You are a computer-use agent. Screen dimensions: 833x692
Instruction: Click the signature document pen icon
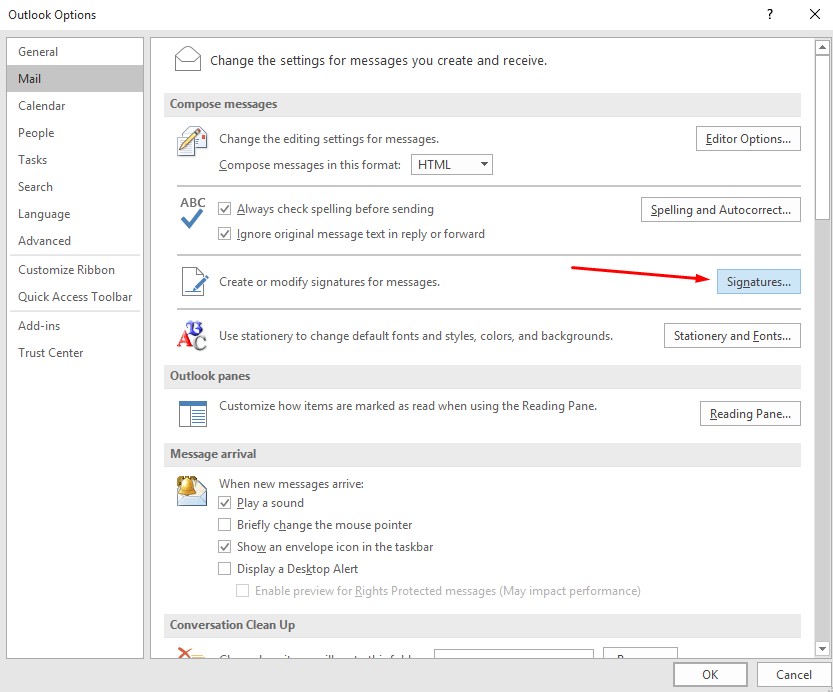click(x=194, y=281)
